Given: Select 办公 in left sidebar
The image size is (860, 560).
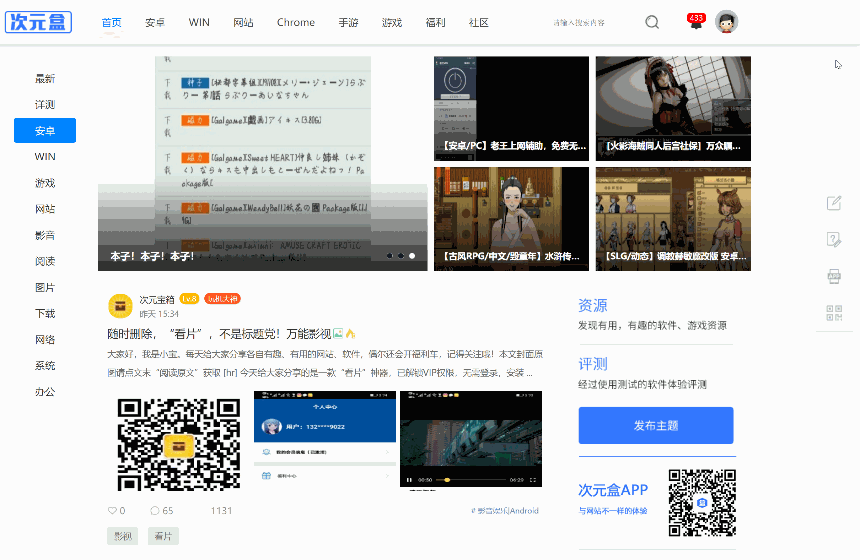Looking at the screenshot, I should [45, 392].
